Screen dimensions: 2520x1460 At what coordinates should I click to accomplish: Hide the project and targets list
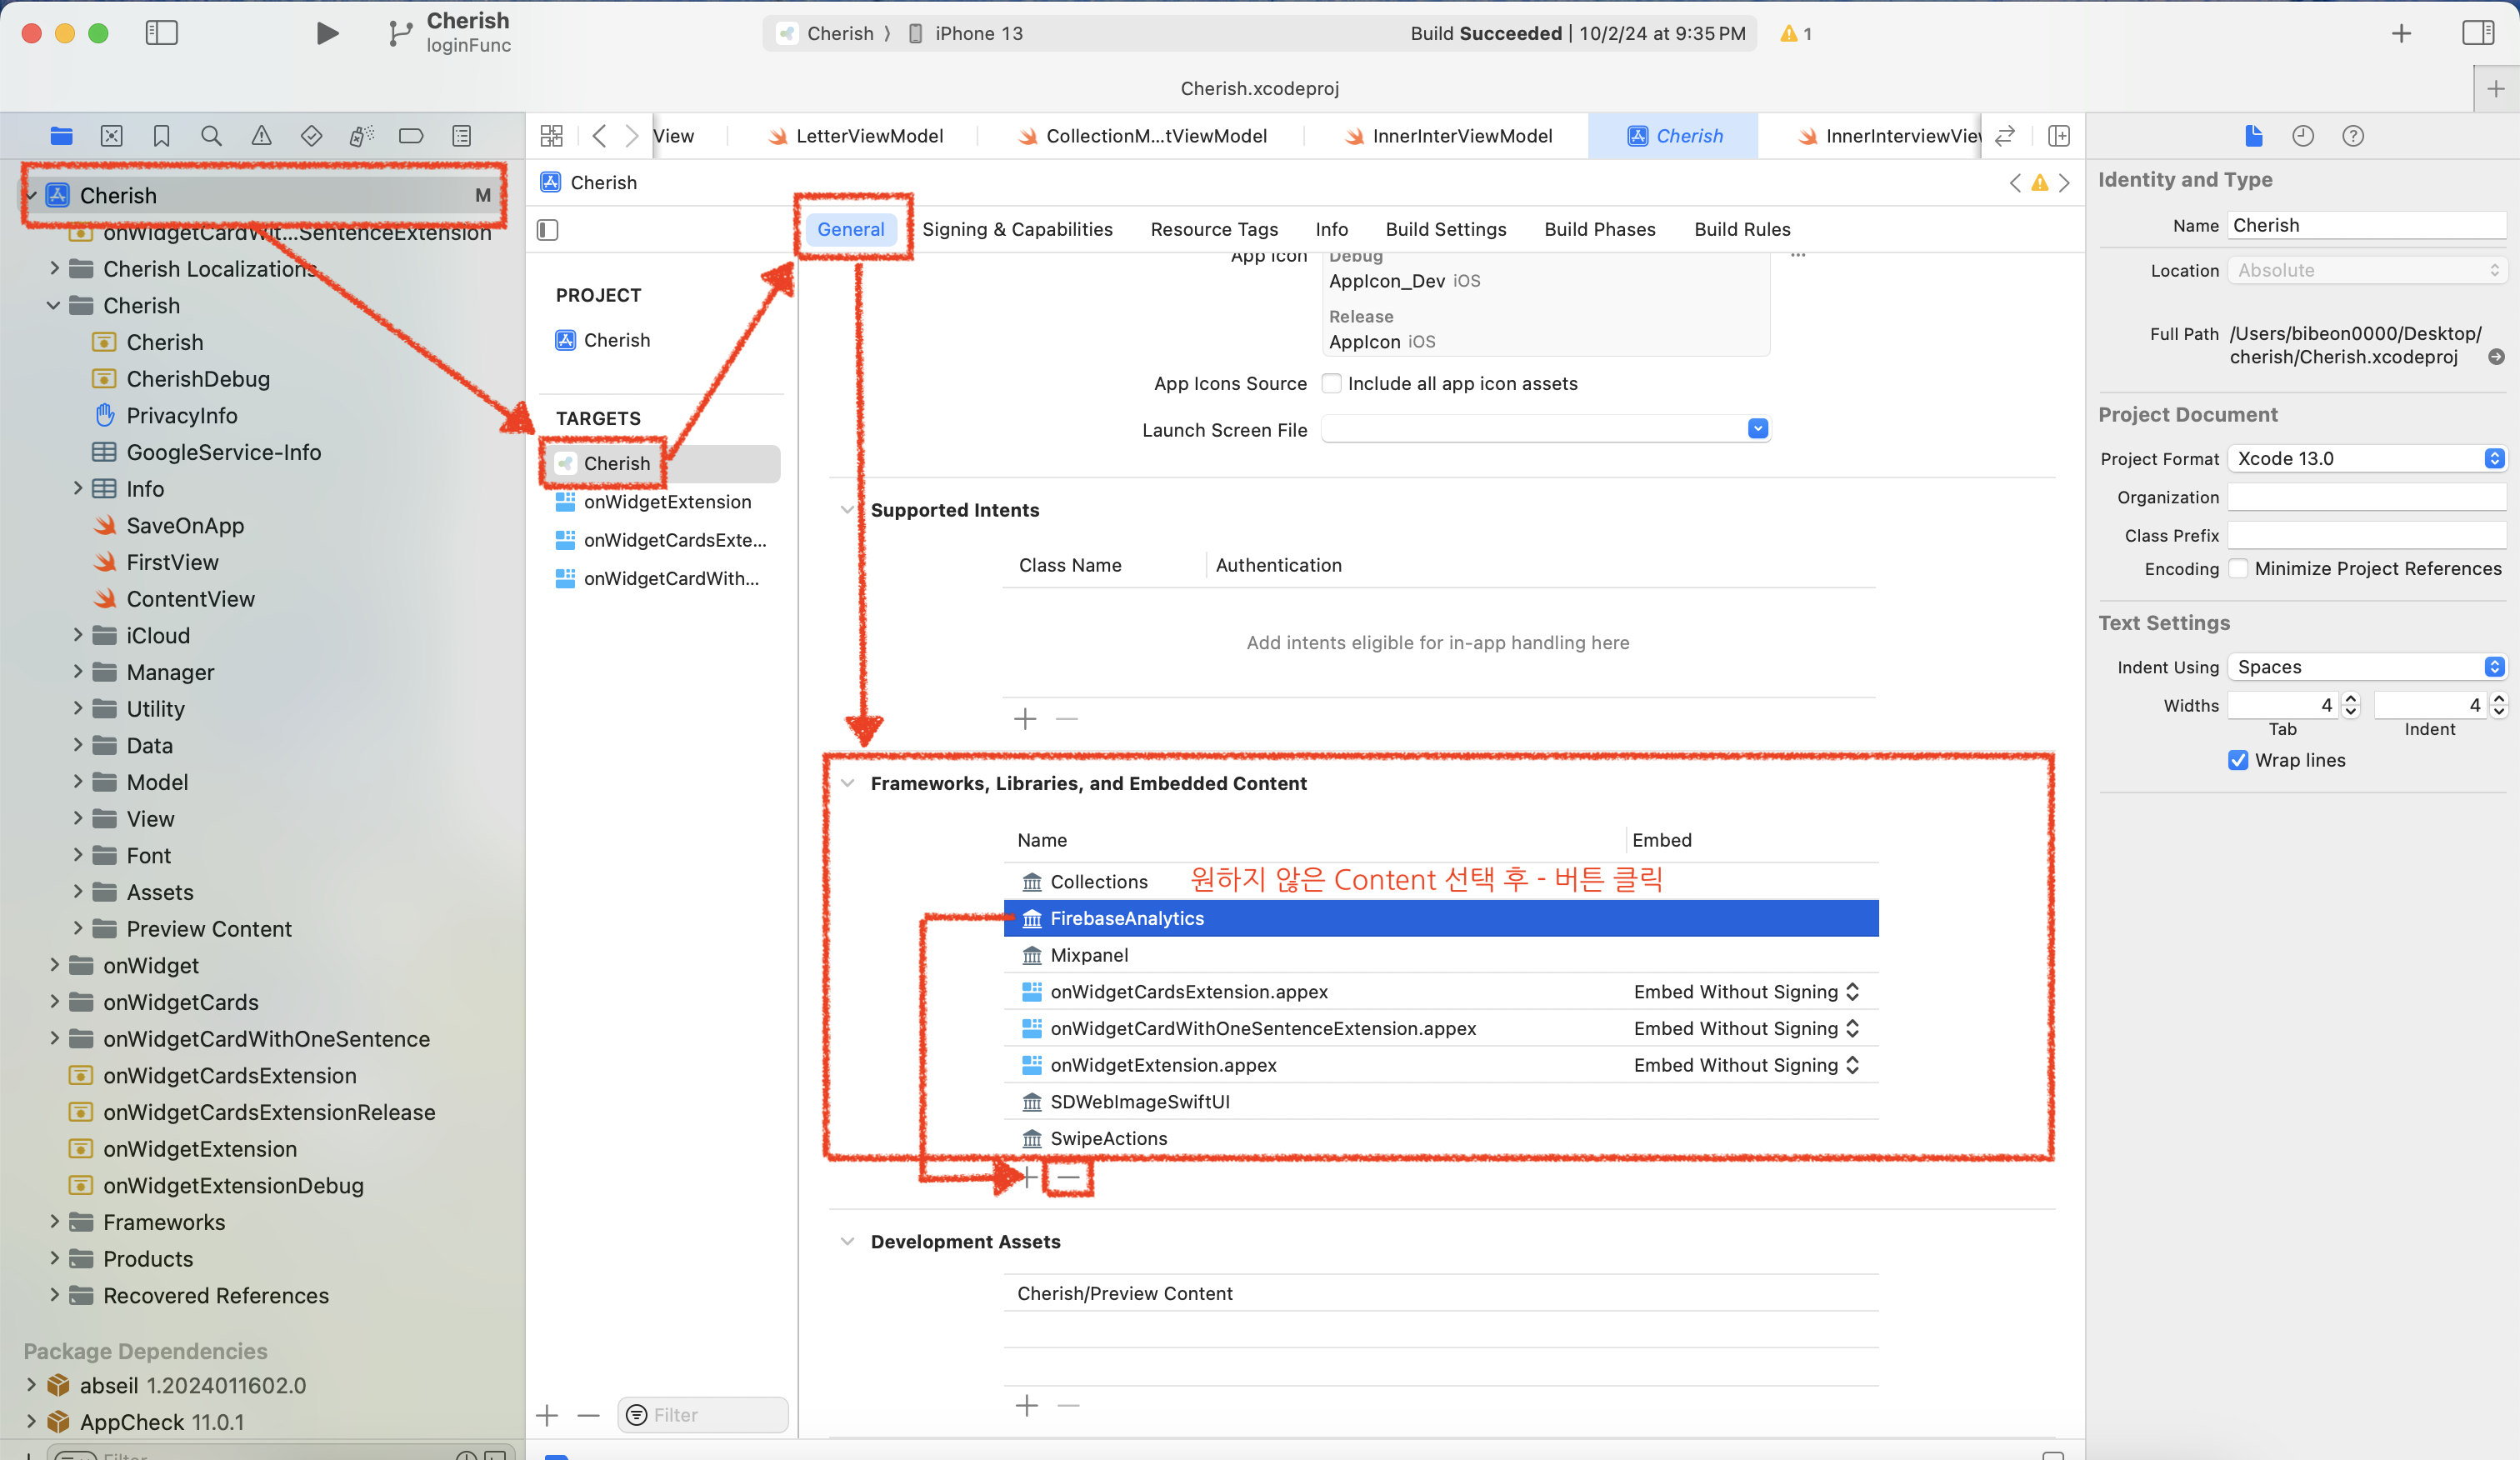coord(548,230)
